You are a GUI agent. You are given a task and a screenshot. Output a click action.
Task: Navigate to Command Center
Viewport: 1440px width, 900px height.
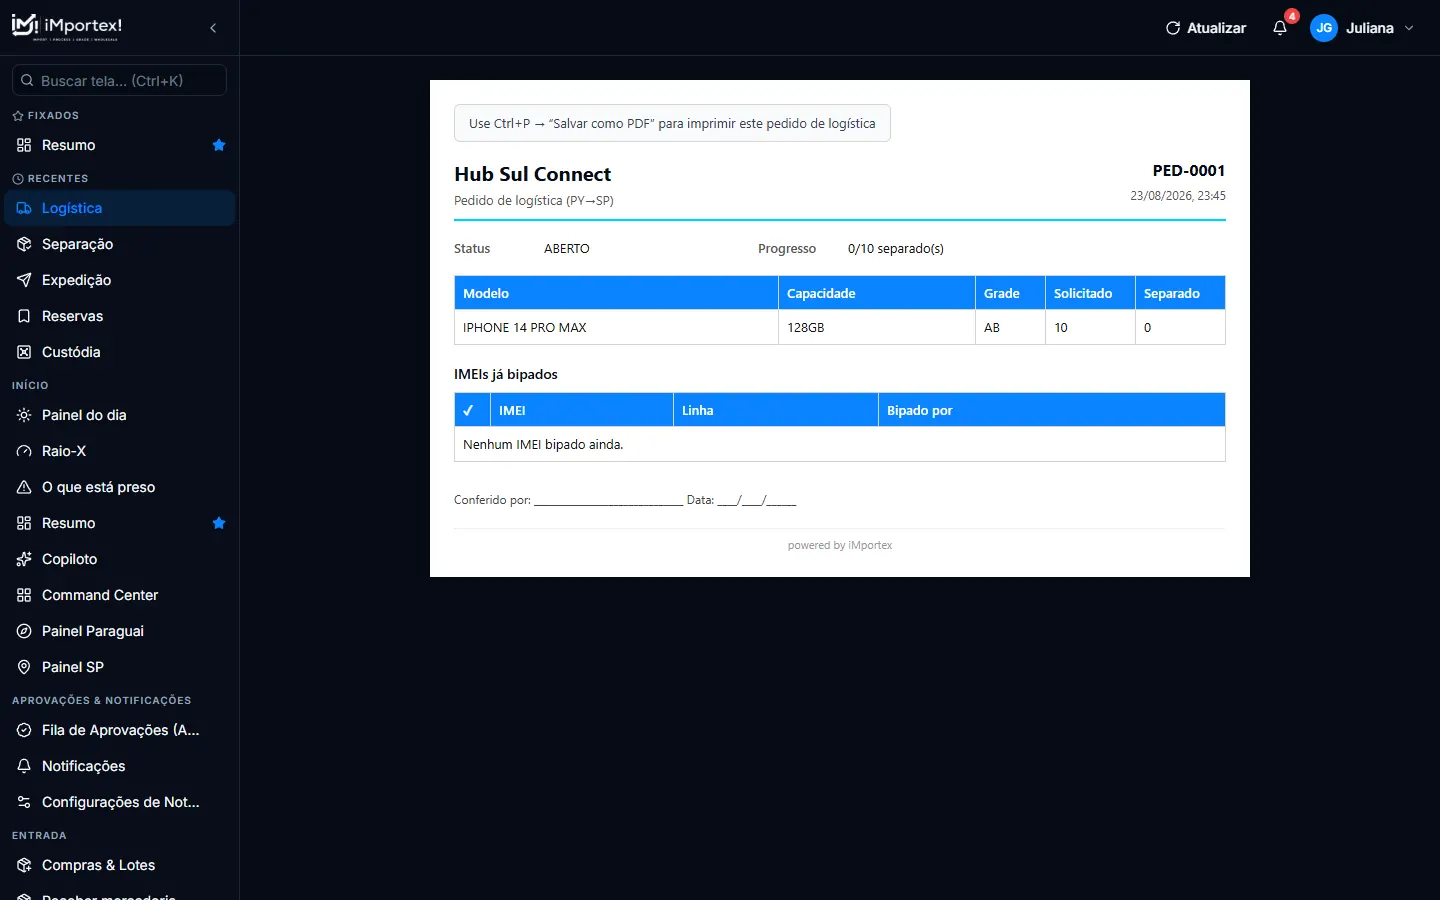tap(119, 595)
